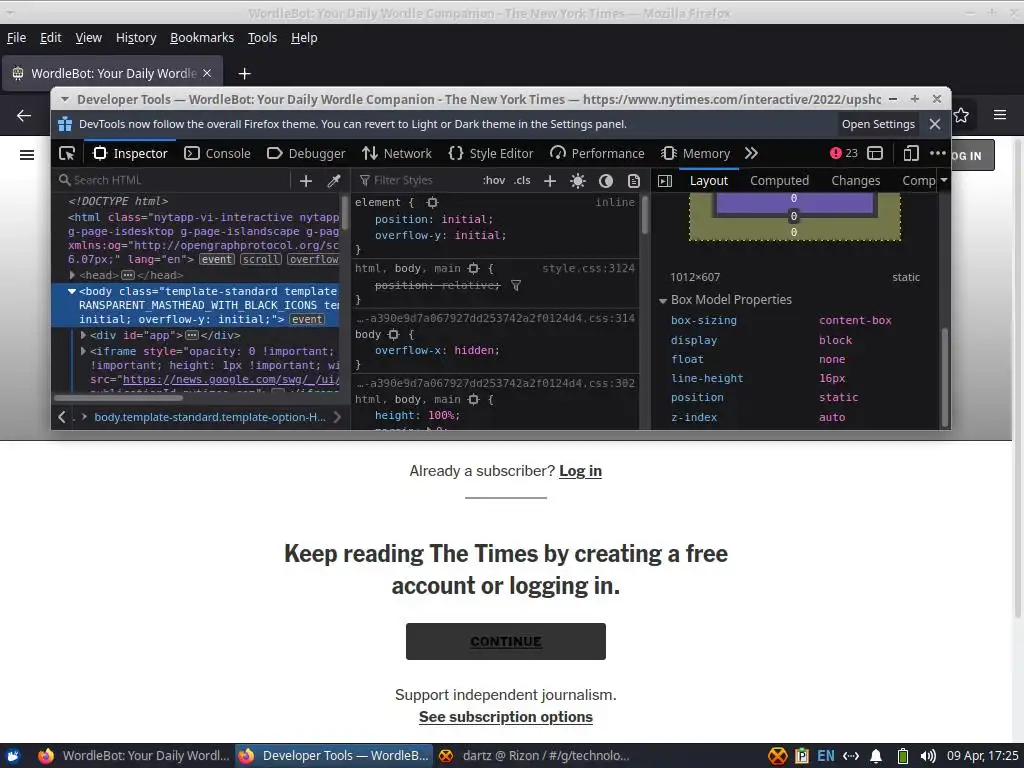This screenshot has width=1024, height=768.
Task: Expand the head element node
Action: click(72, 275)
